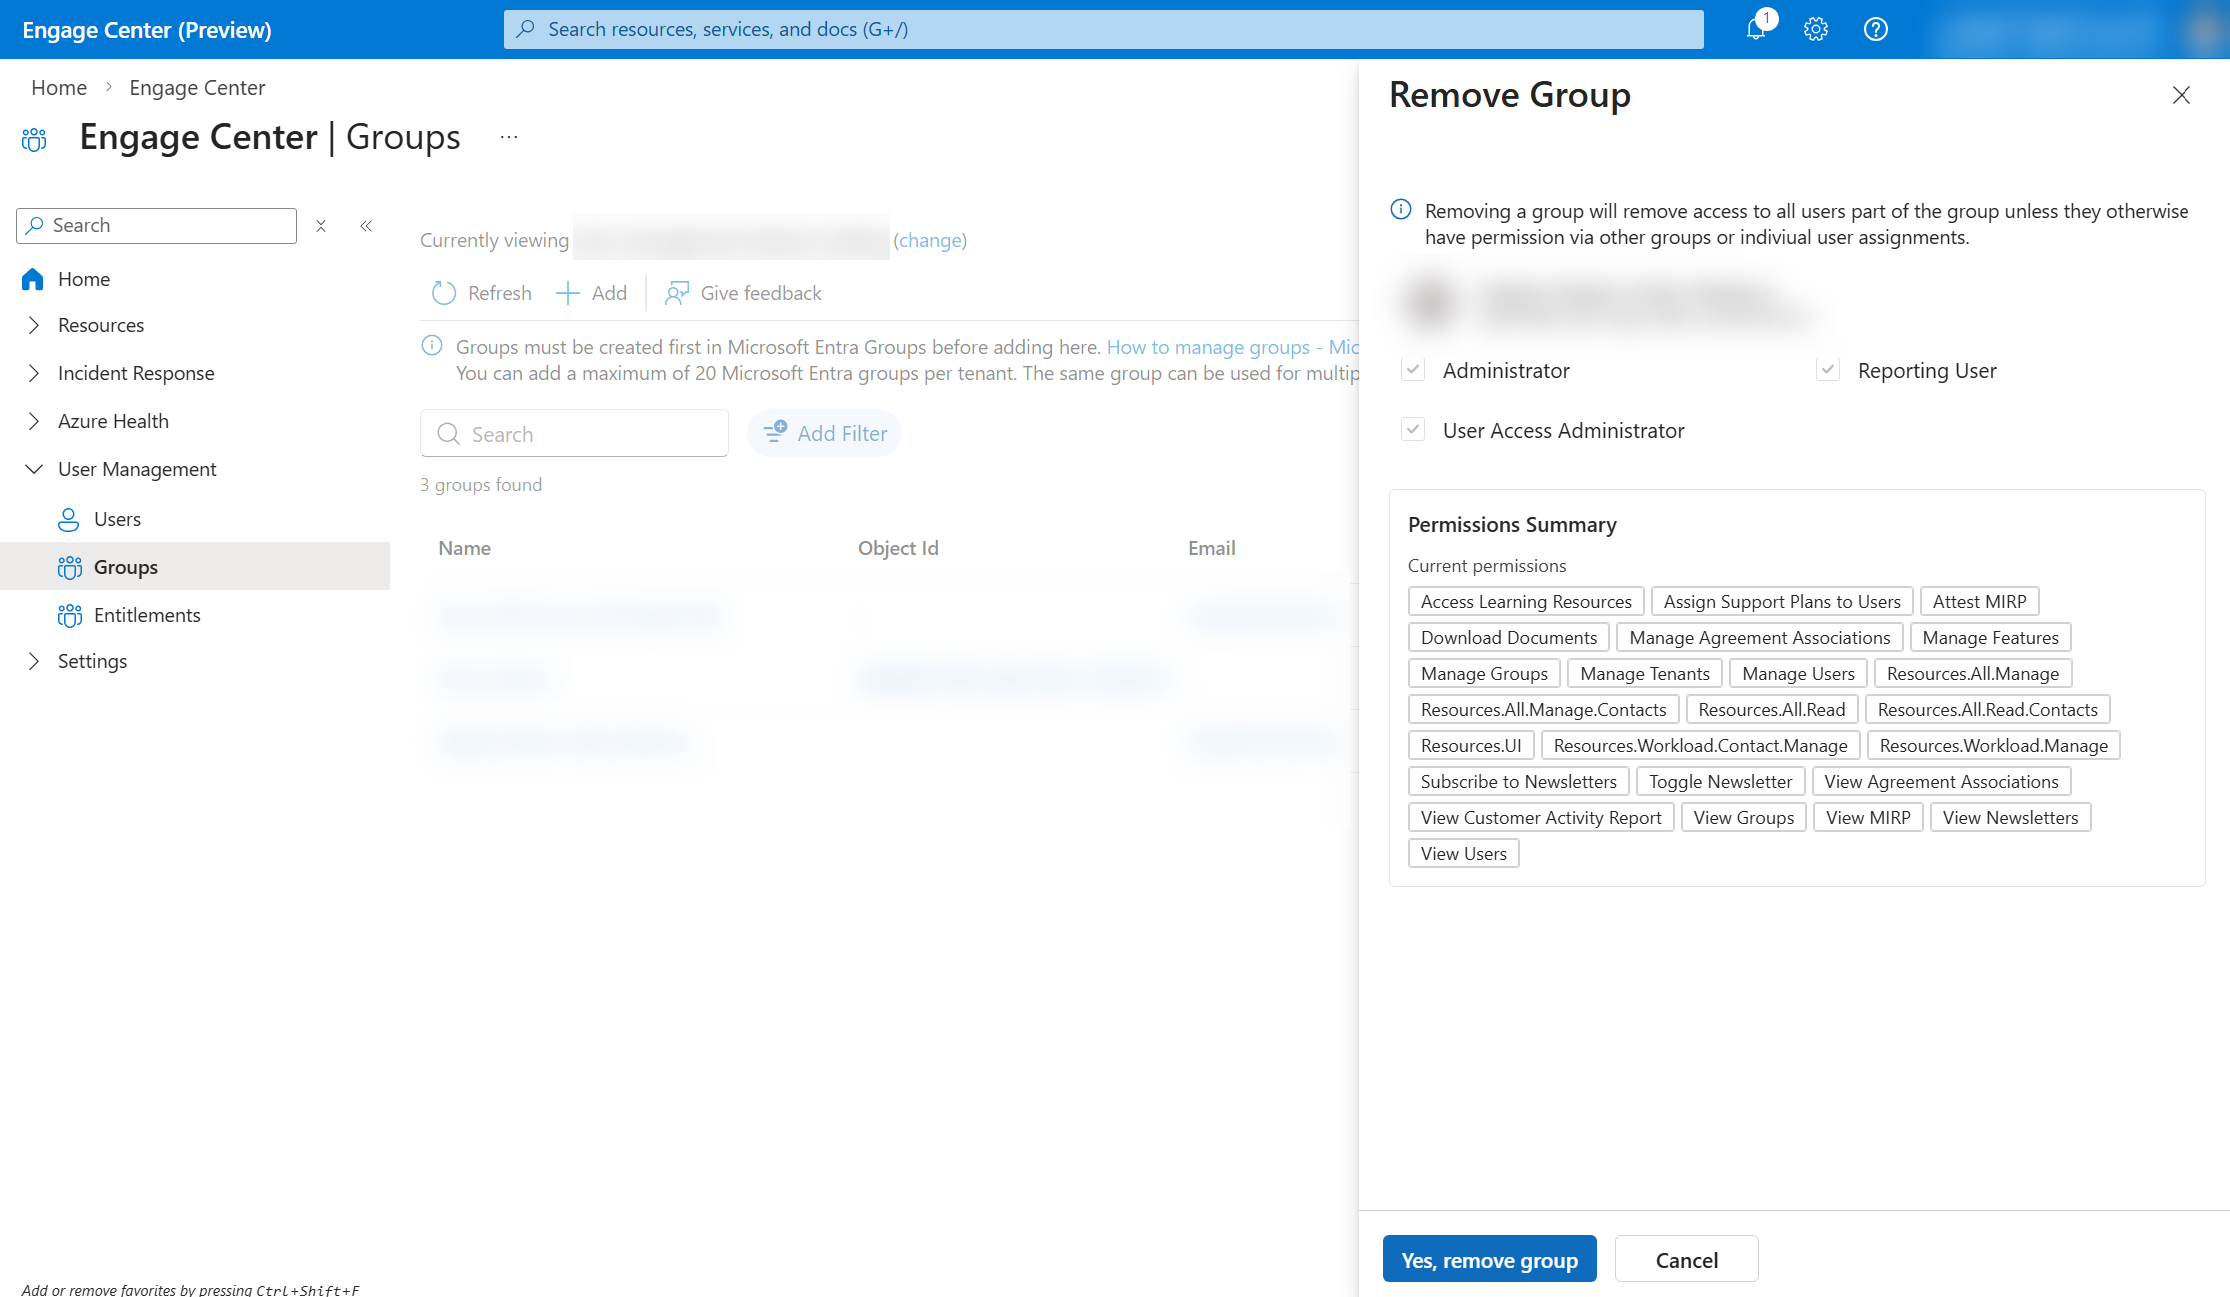
Task: Focus the groups Search field
Action: point(574,433)
